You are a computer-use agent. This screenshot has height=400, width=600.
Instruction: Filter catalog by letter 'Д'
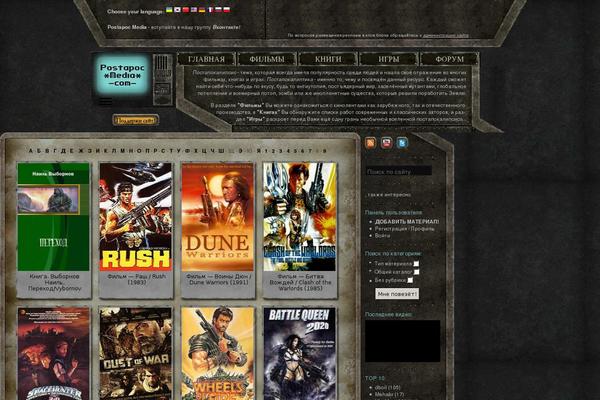[63, 151]
